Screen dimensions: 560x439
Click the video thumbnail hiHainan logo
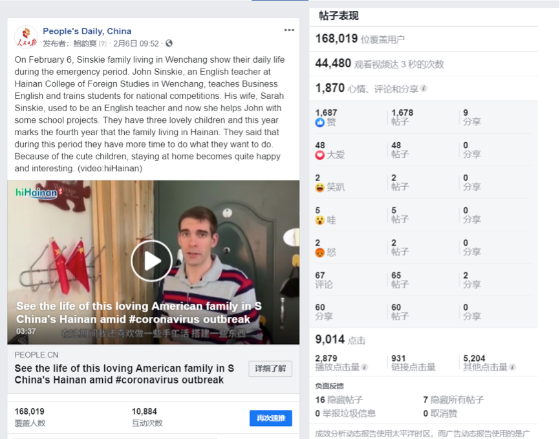pyautogui.click(x=37, y=193)
